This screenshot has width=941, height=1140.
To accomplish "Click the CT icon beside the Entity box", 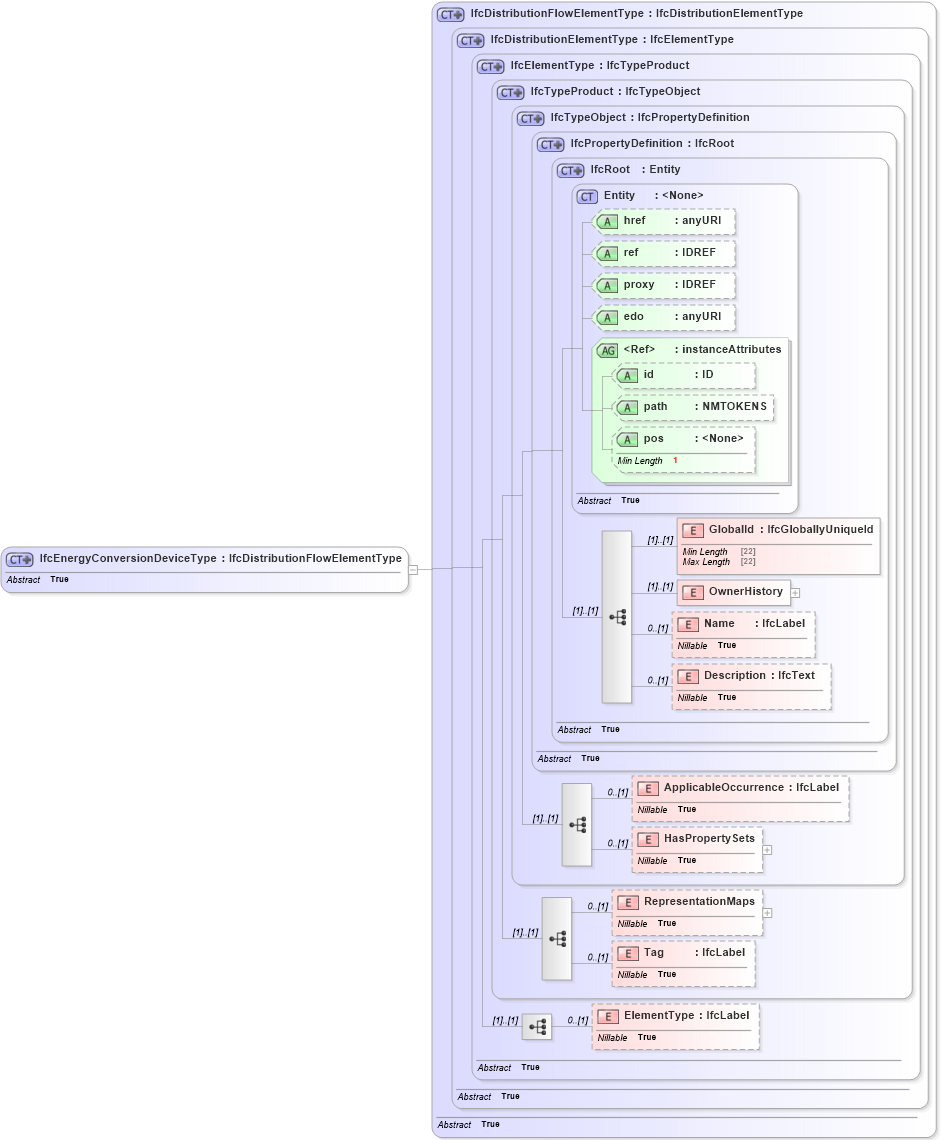I will [587, 196].
